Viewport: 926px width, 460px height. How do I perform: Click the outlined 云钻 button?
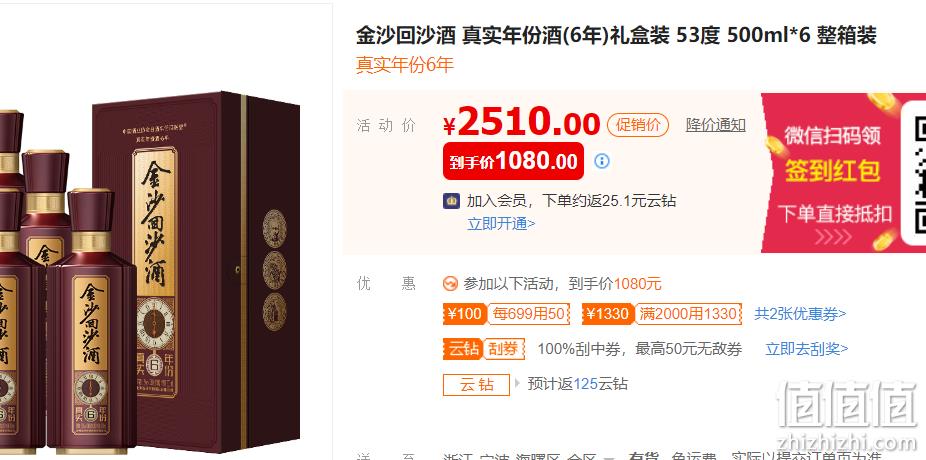477,384
